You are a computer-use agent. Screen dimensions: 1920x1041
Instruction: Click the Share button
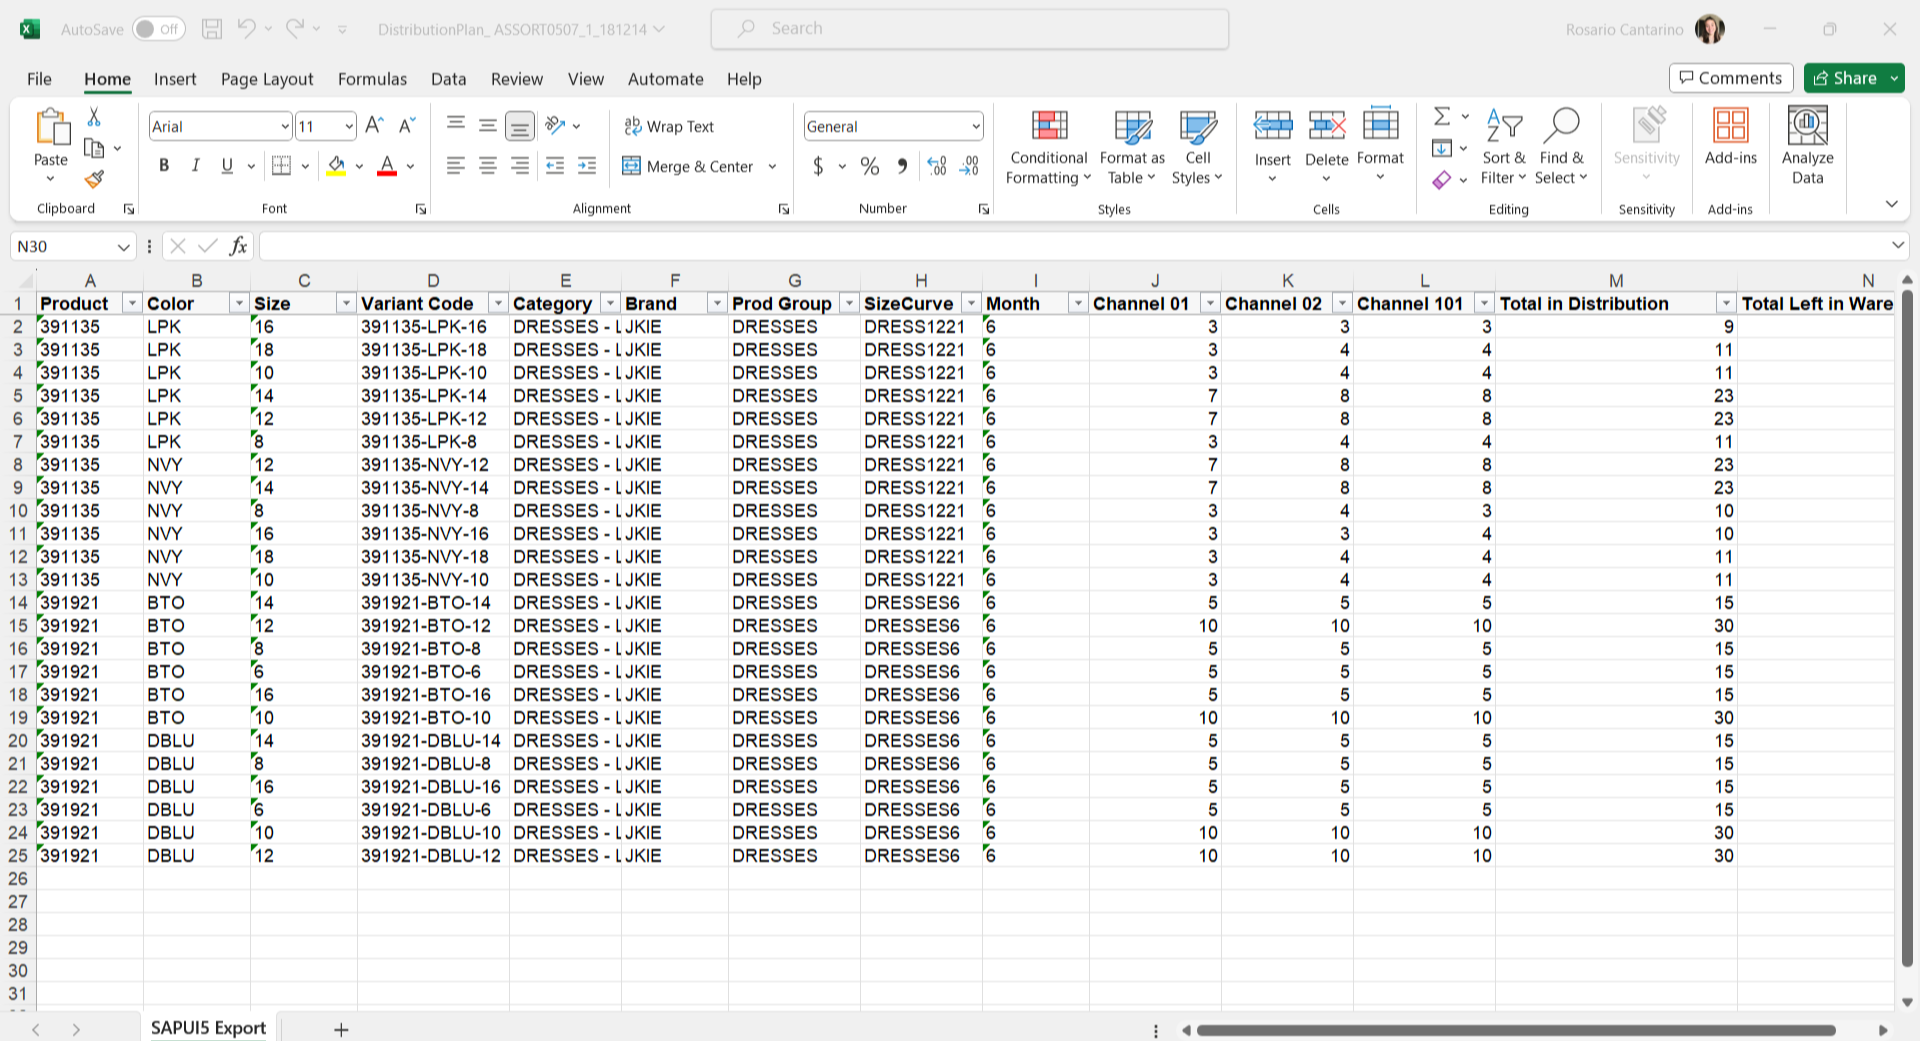(x=1845, y=78)
